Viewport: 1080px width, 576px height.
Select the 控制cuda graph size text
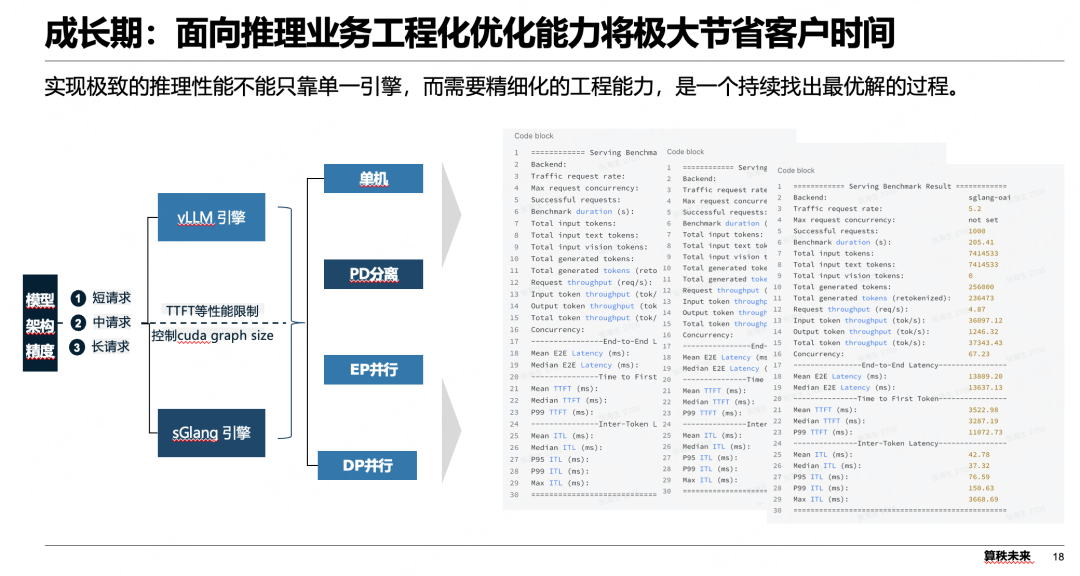tap(212, 336)
